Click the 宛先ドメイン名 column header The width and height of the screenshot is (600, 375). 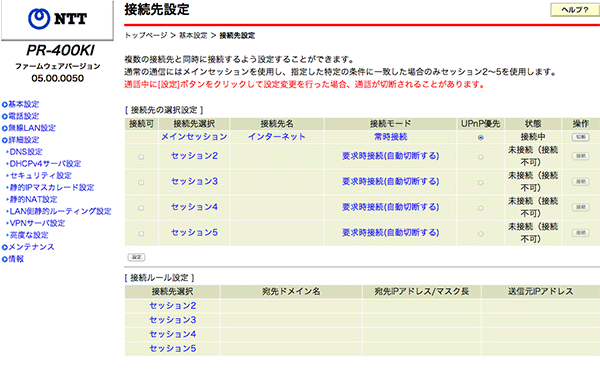(x=291, y=292)
